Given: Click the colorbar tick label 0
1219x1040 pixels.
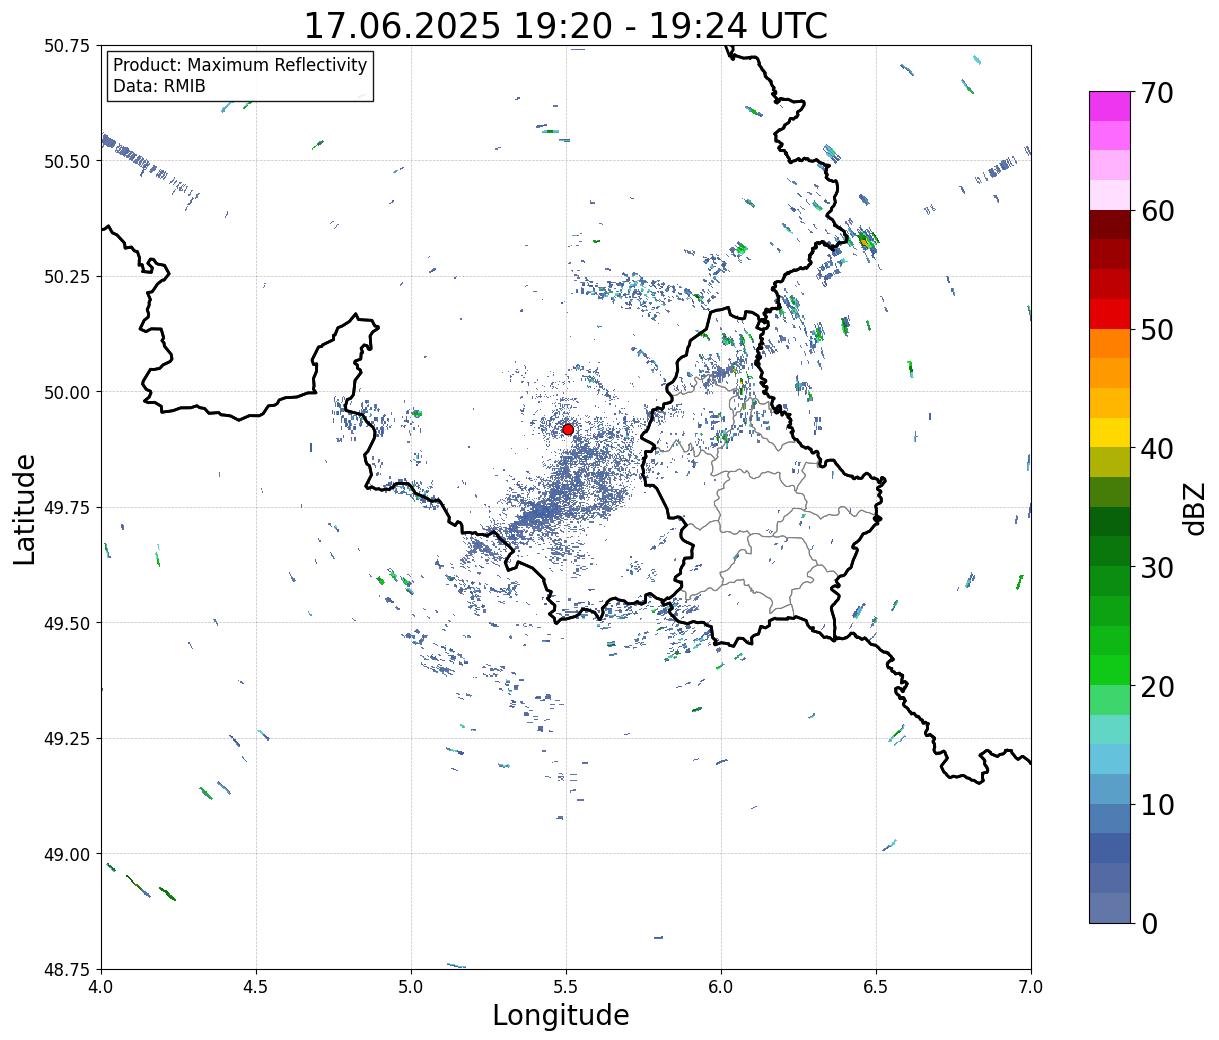Looking at the screenshot, I should click(1149, 923).
